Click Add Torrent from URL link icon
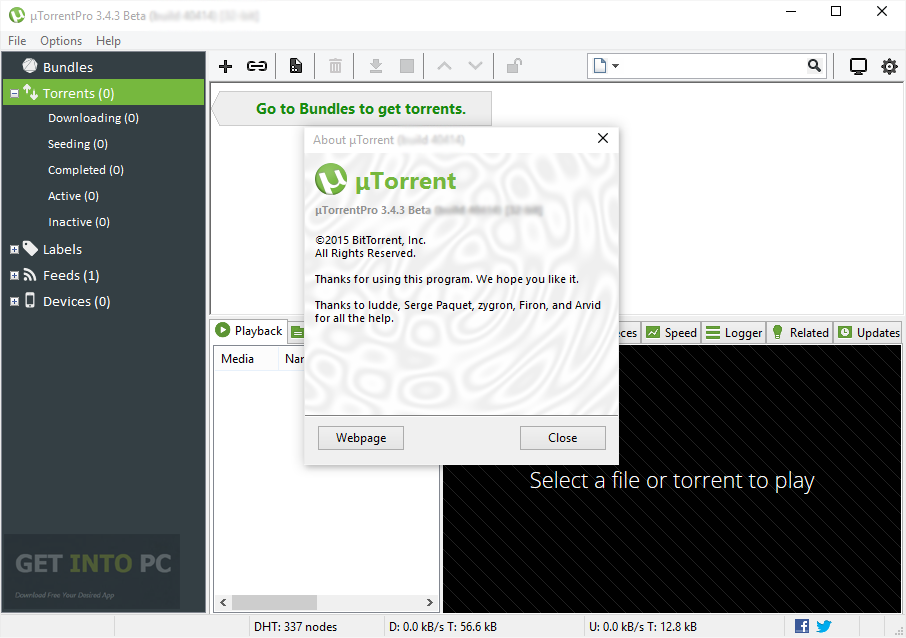The height and width of the screenshot is (638, 906). click(257, 66)
